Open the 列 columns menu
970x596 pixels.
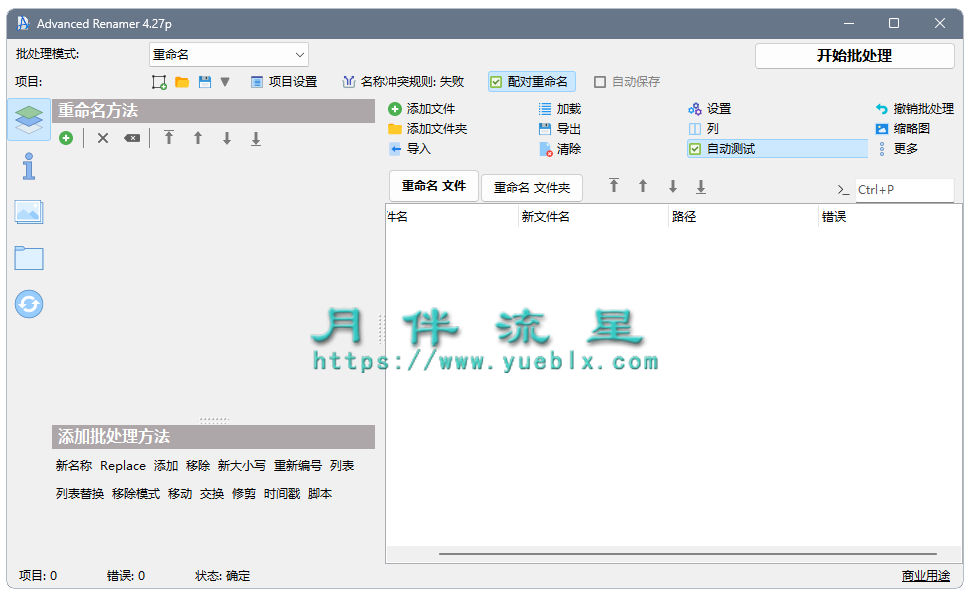click(703, 129)
